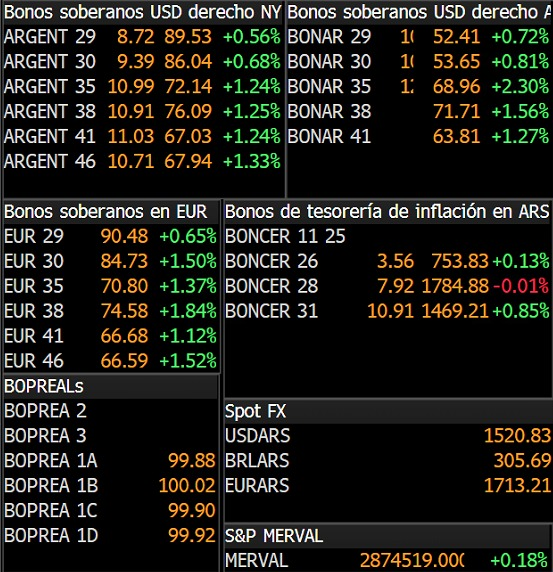Click BONAR 38 price 71.71
This screenshot has width=553, height=572.
tap(456, 111)
